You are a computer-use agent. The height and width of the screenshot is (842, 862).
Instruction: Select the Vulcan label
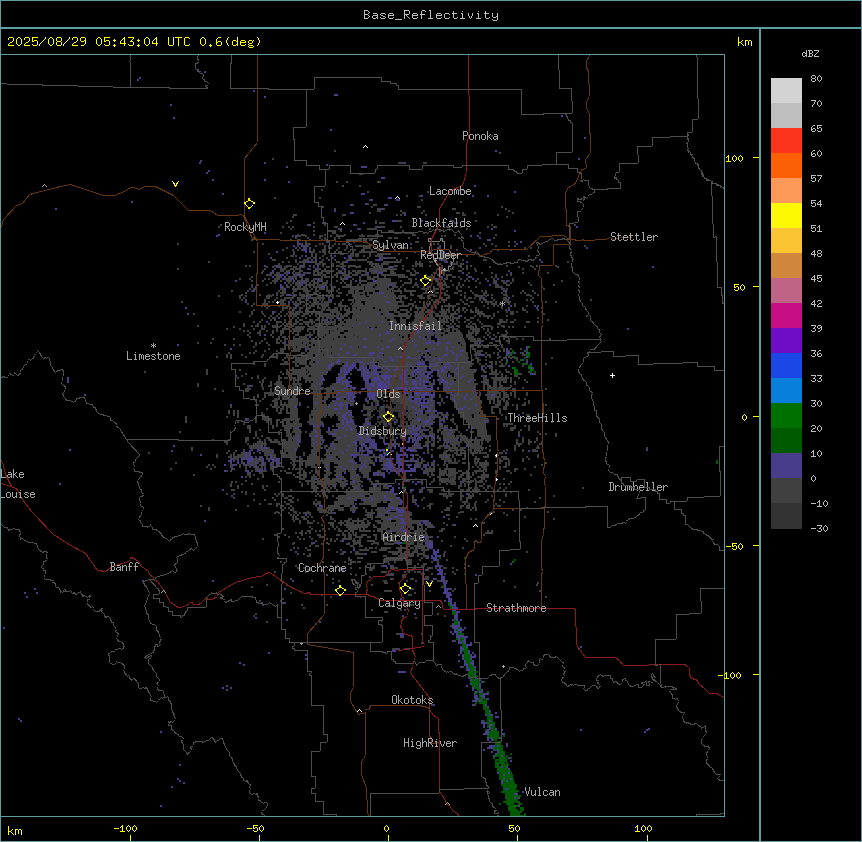[543, 792]
